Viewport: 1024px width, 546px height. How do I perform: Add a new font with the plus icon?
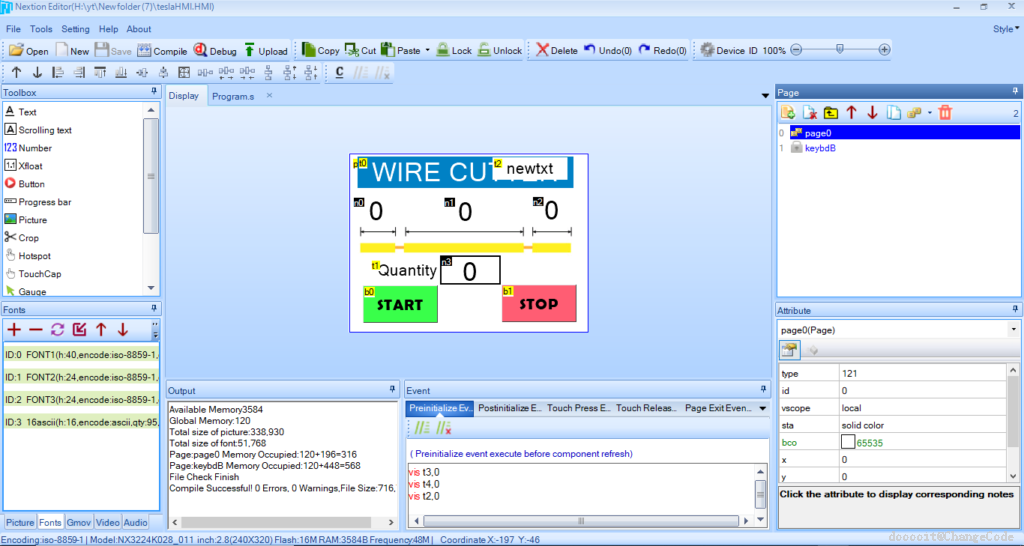click(x=14, y=329)
